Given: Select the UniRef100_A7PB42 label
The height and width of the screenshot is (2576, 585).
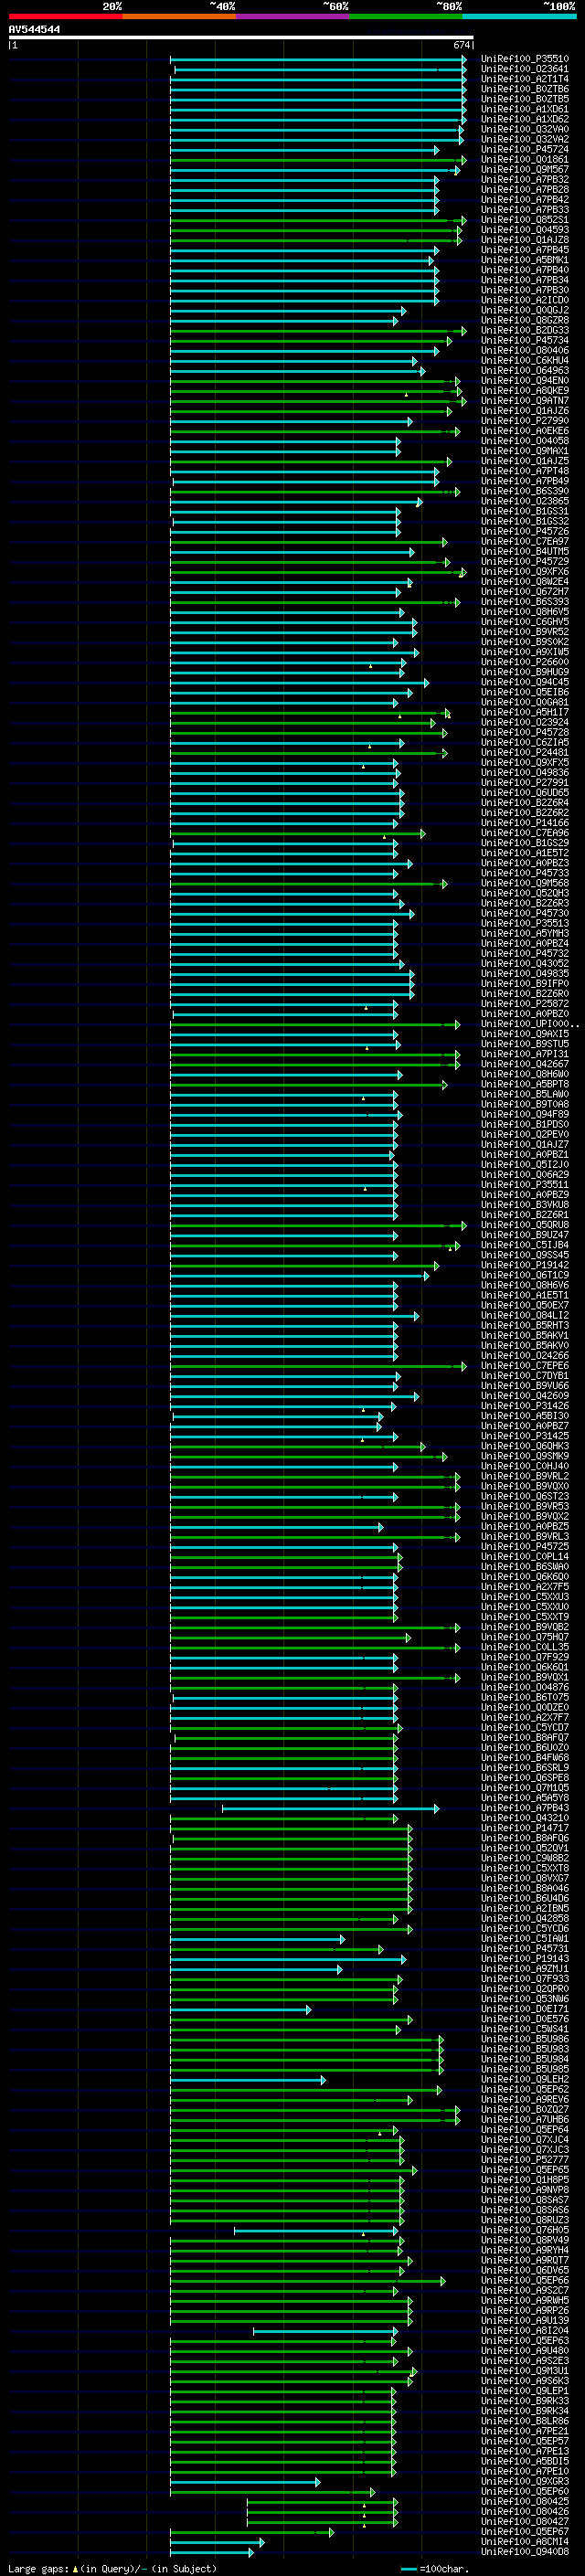Looking at the screenshot, I should click(525, 200).
